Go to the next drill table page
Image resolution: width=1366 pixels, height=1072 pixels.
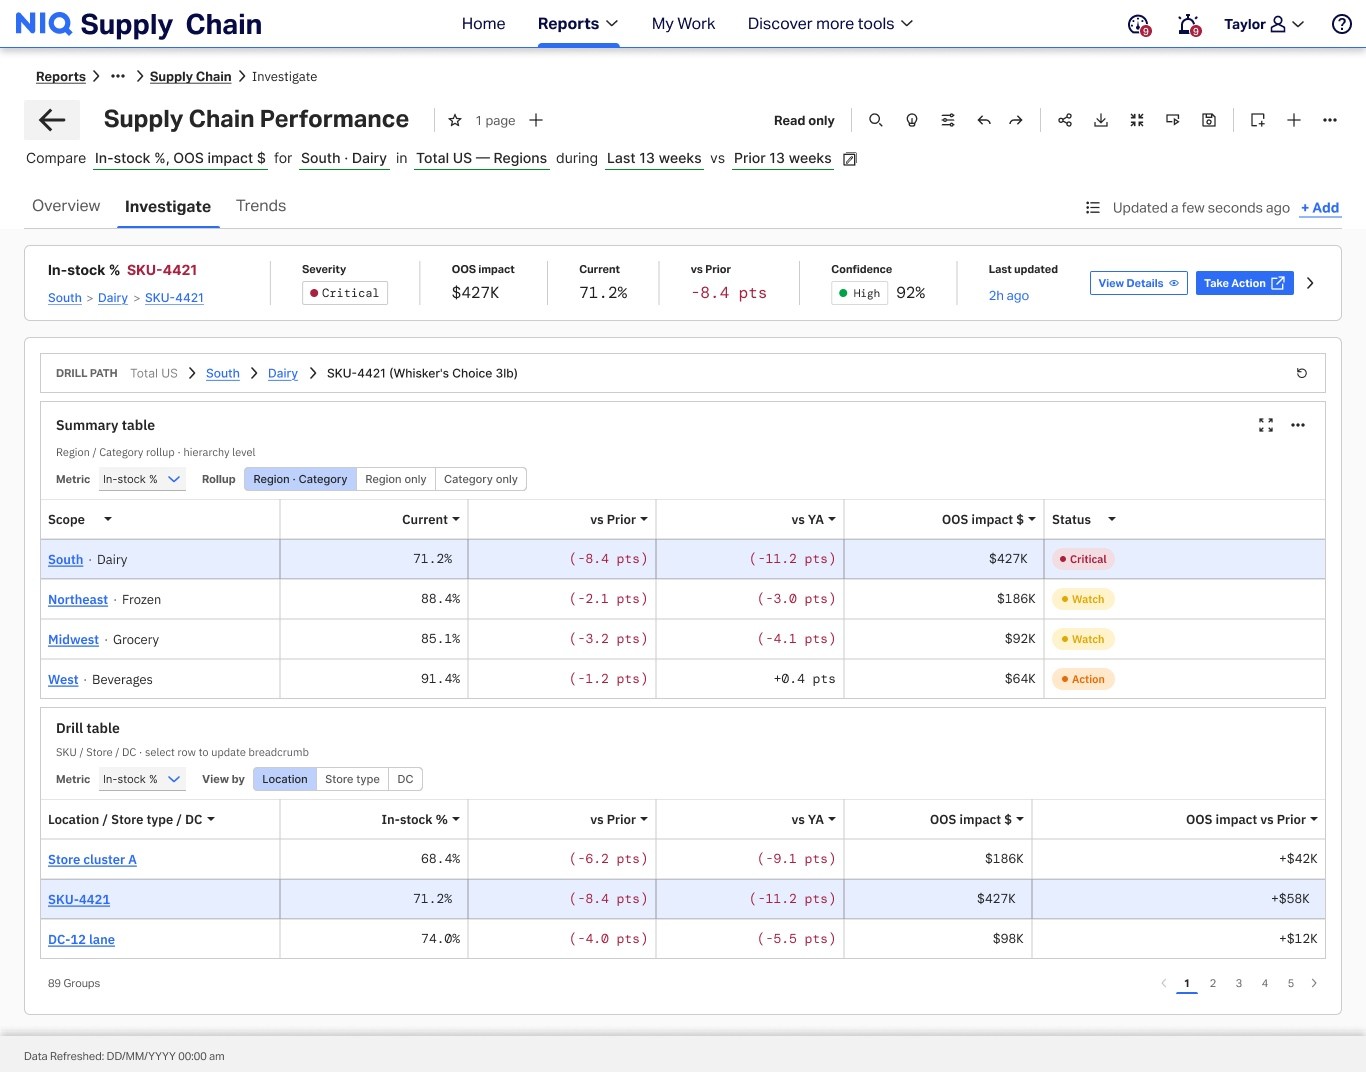tap(1314, 983)
